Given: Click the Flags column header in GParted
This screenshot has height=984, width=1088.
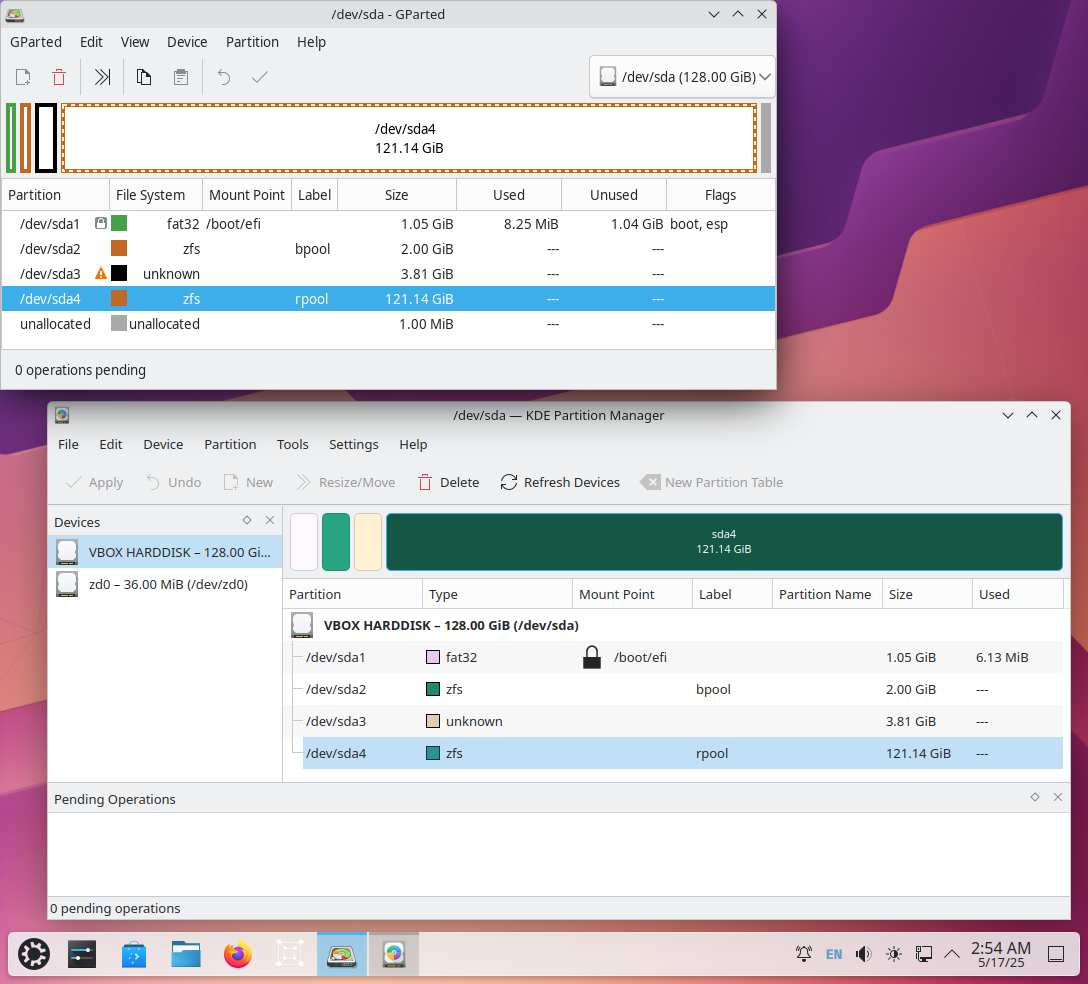Looking at the screenshot, I should click(x=720, y=195).
